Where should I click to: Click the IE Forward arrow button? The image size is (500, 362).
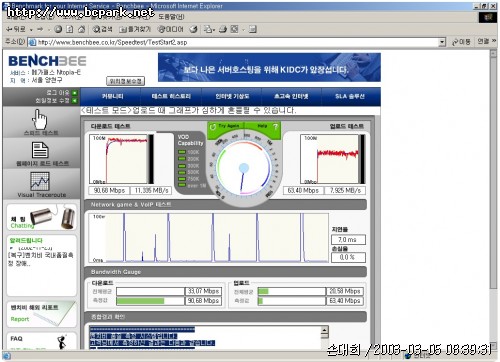[40, 29]
